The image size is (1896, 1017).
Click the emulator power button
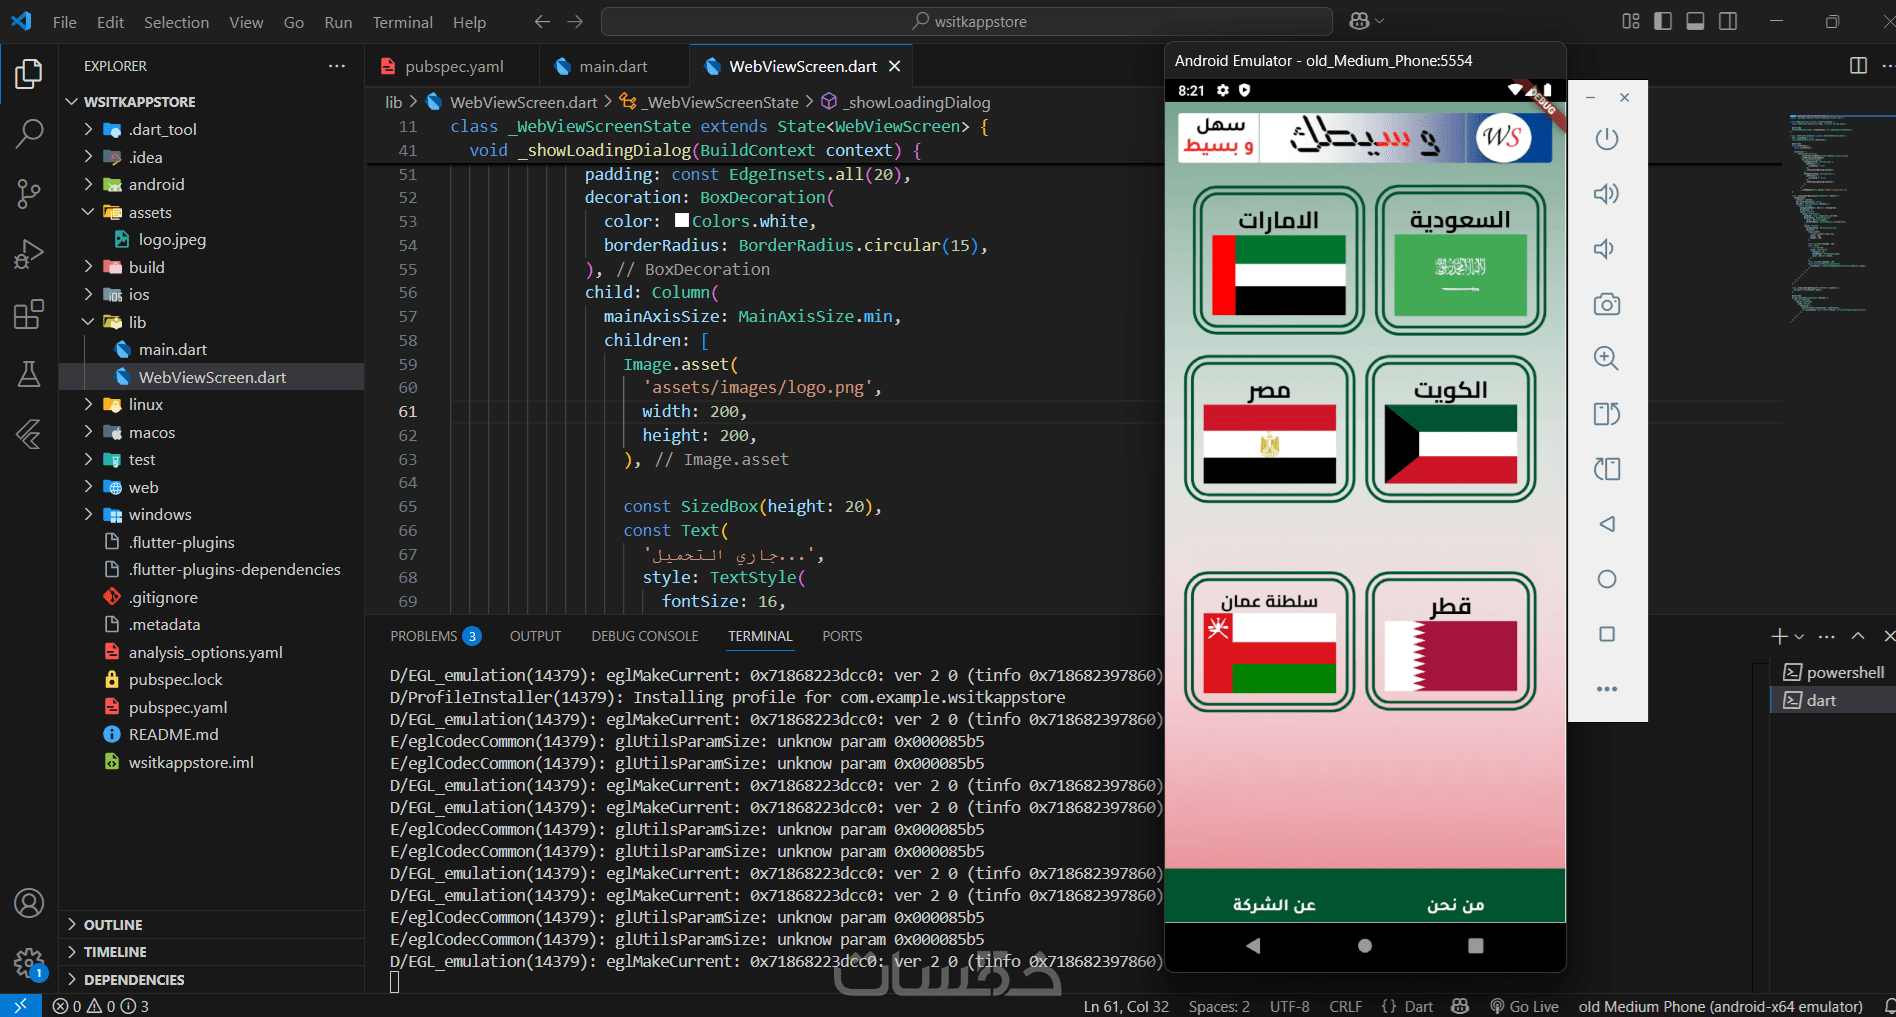[x=1606, y=139]
